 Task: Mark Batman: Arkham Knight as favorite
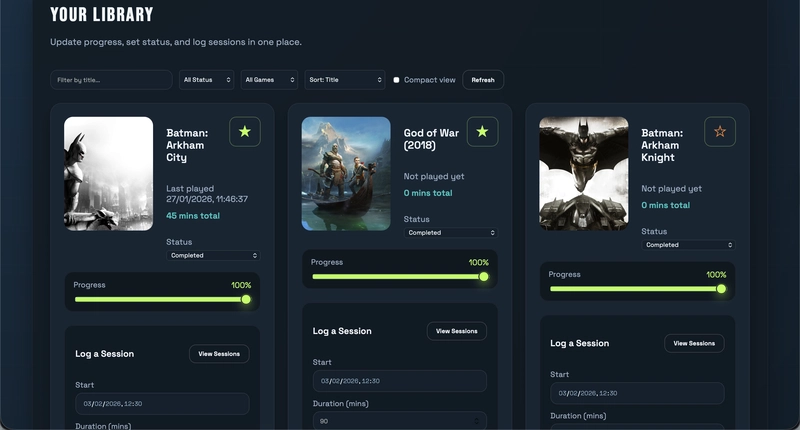click(x=719, y=132)
